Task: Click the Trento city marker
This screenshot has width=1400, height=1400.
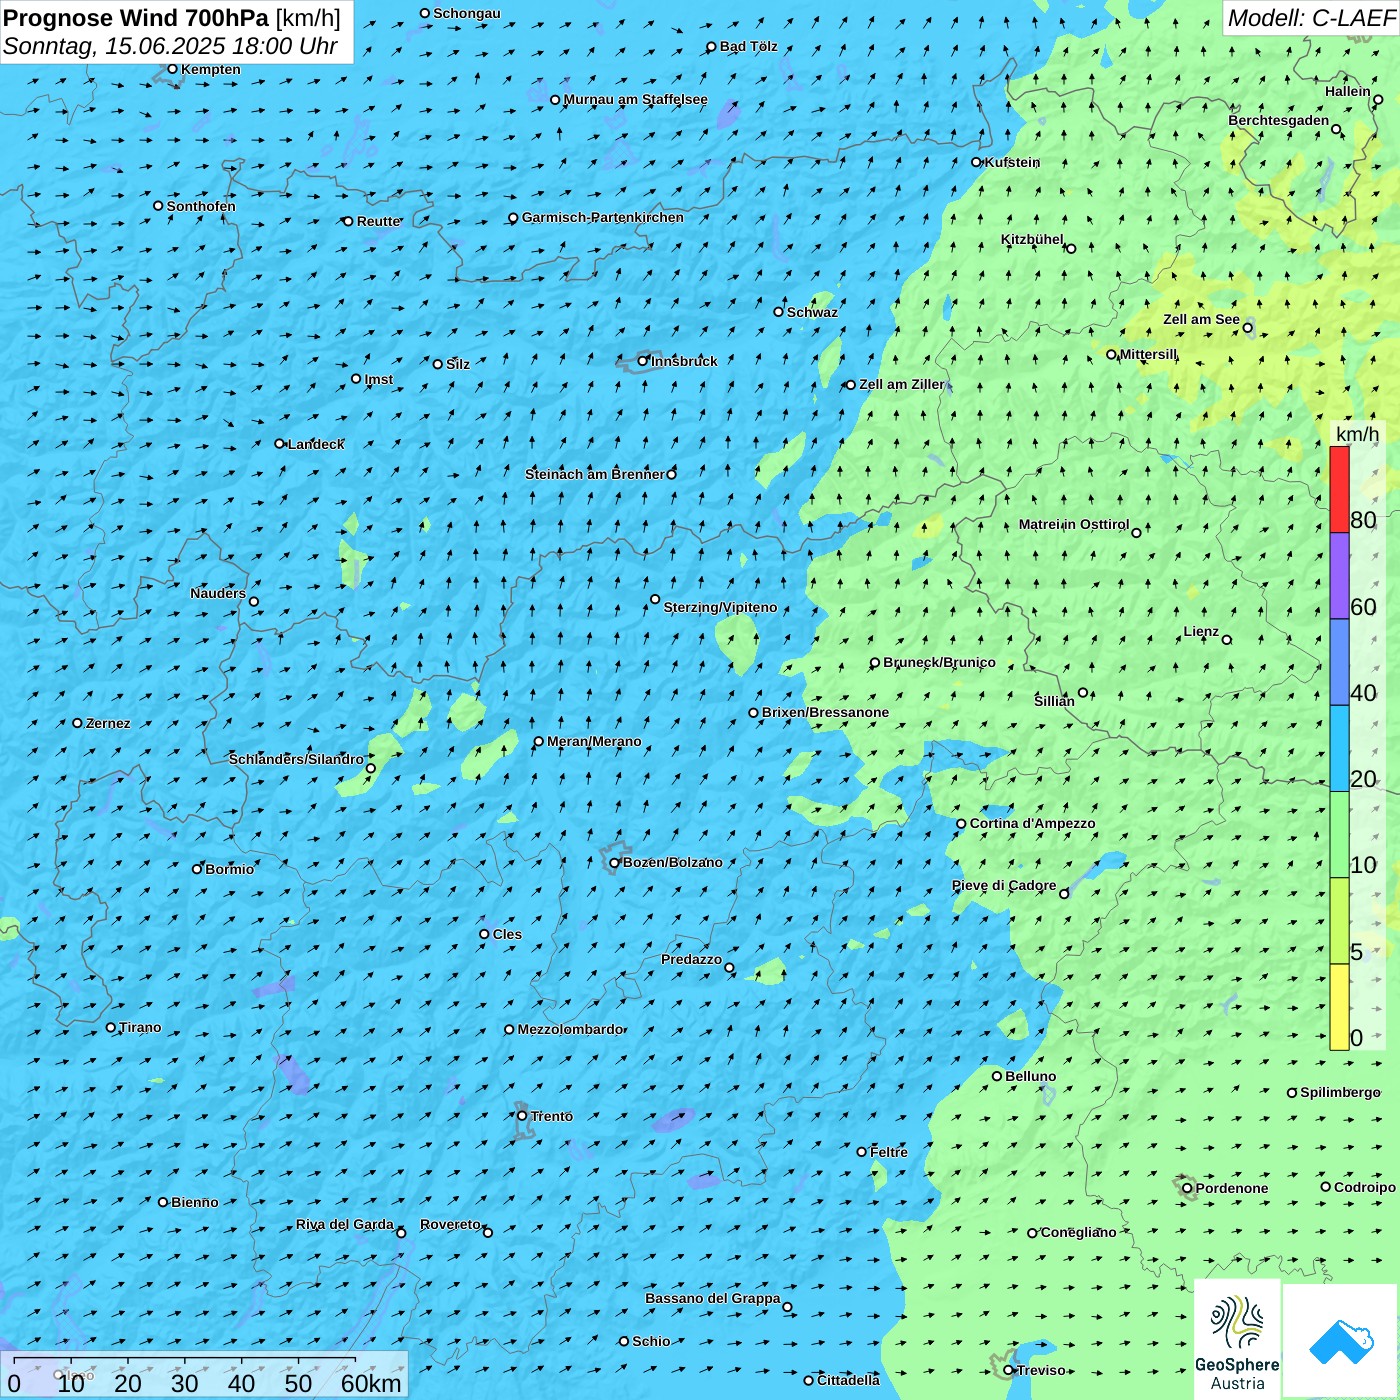Action: click(522, 1116)
